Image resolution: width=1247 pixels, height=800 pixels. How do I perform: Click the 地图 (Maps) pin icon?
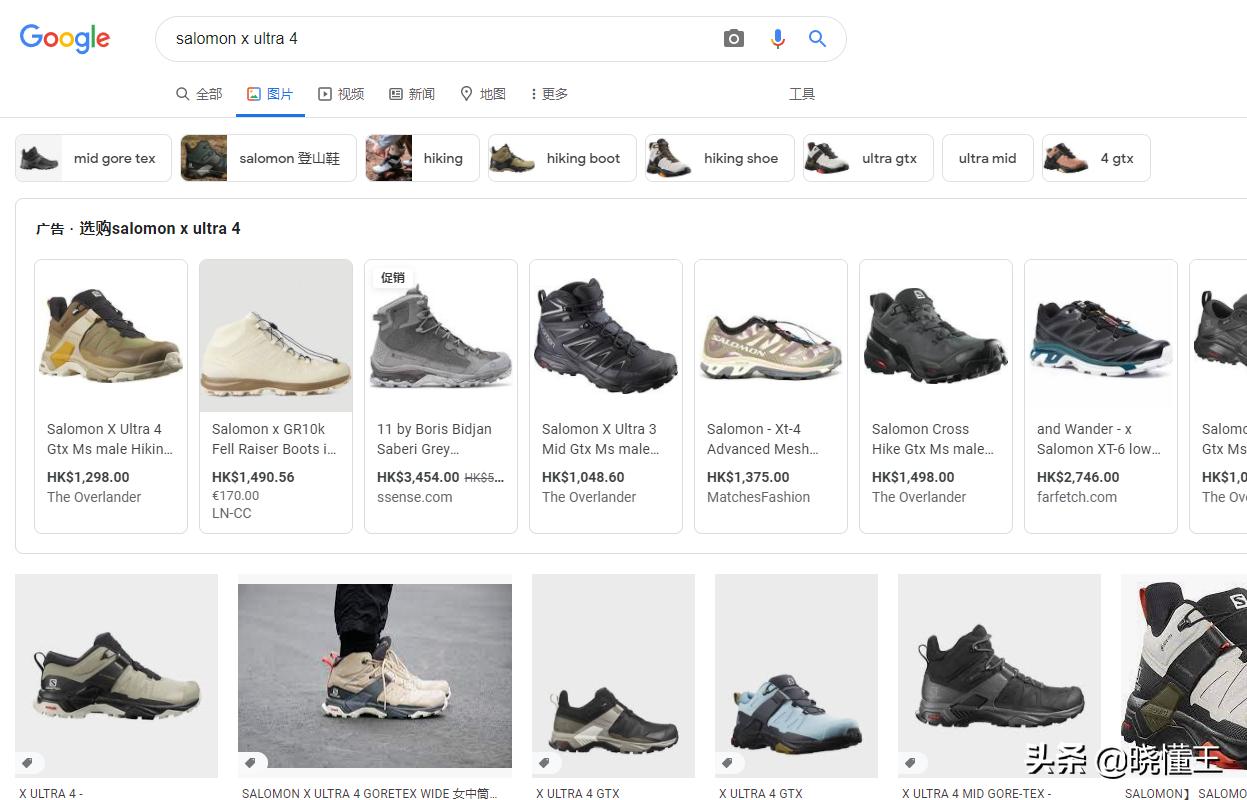pos(466,93)
